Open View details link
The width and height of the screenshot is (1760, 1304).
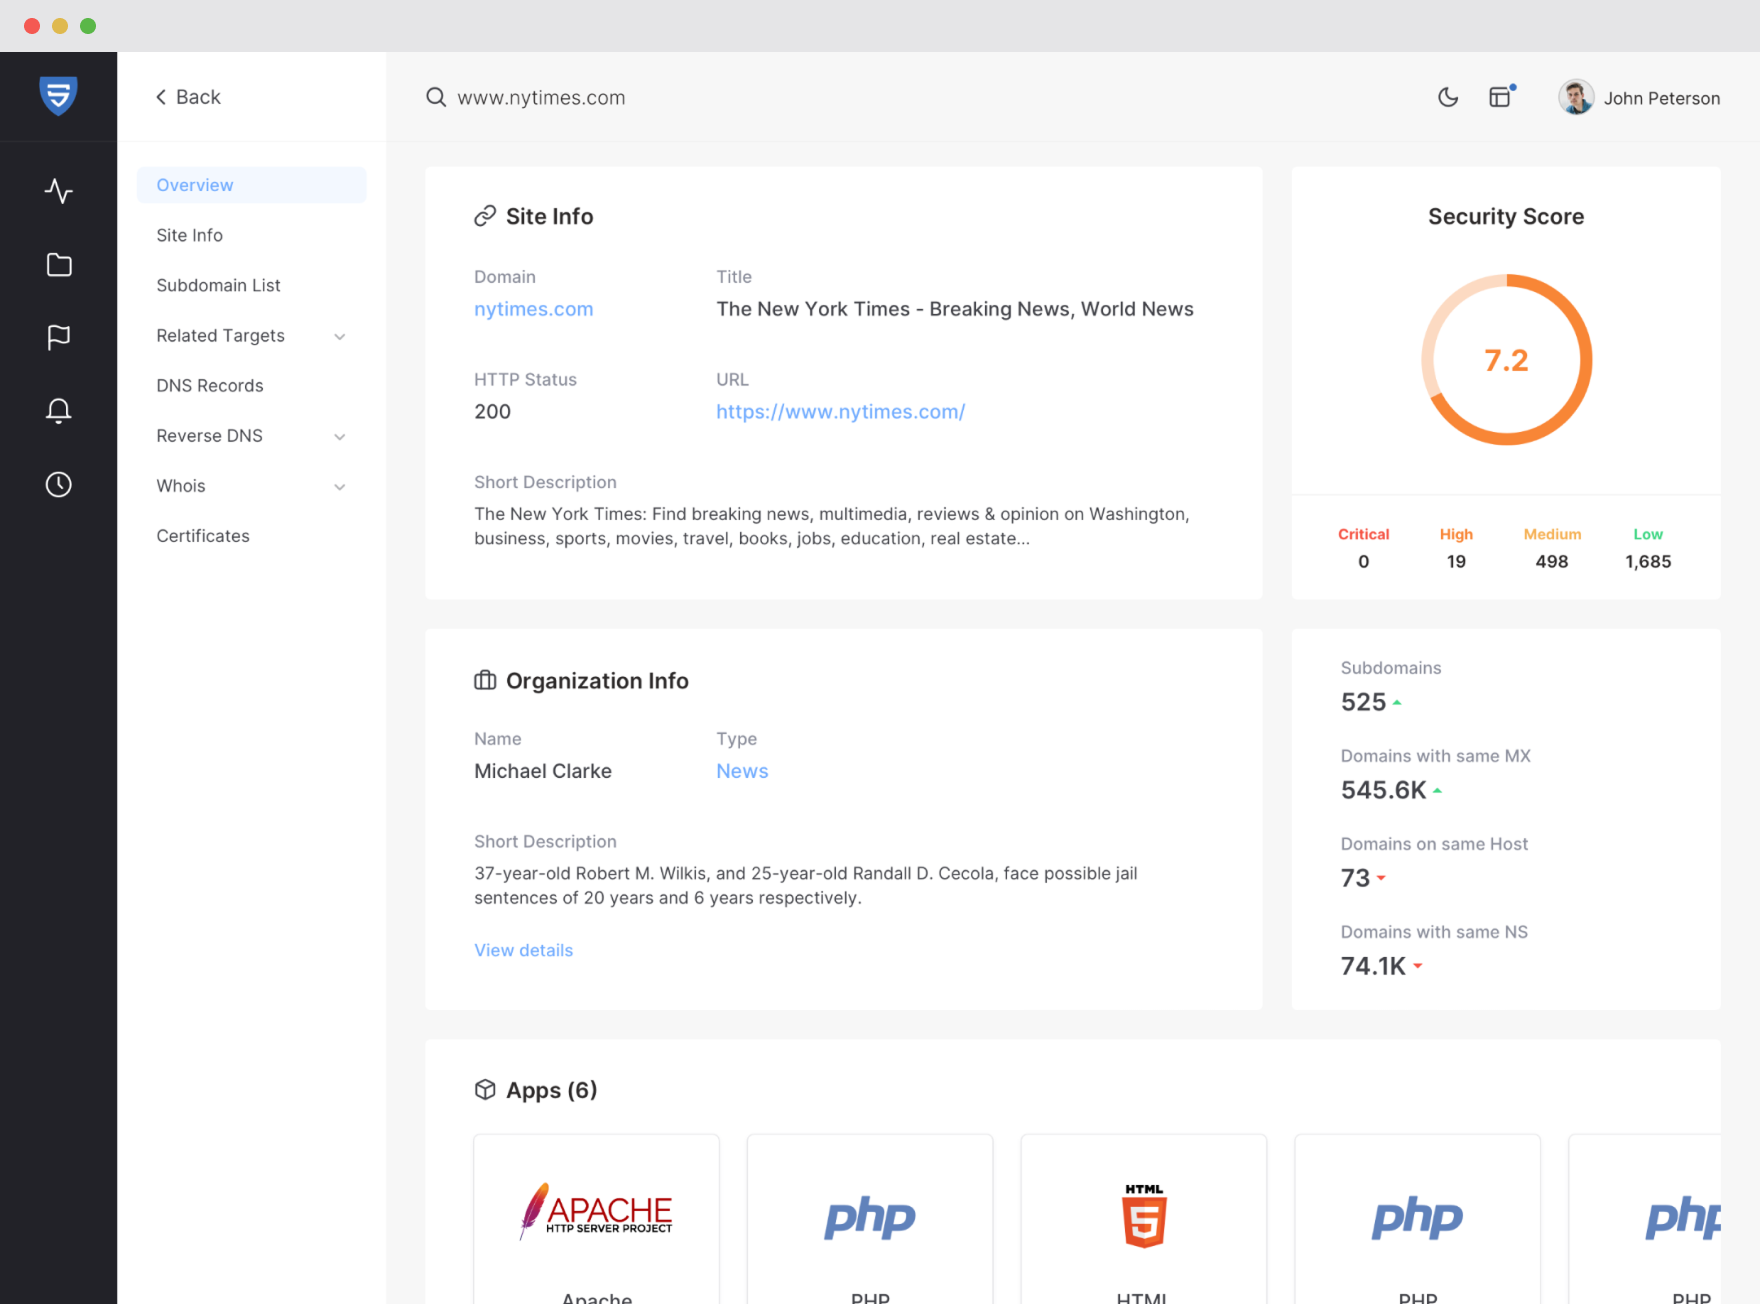[524, 950]
